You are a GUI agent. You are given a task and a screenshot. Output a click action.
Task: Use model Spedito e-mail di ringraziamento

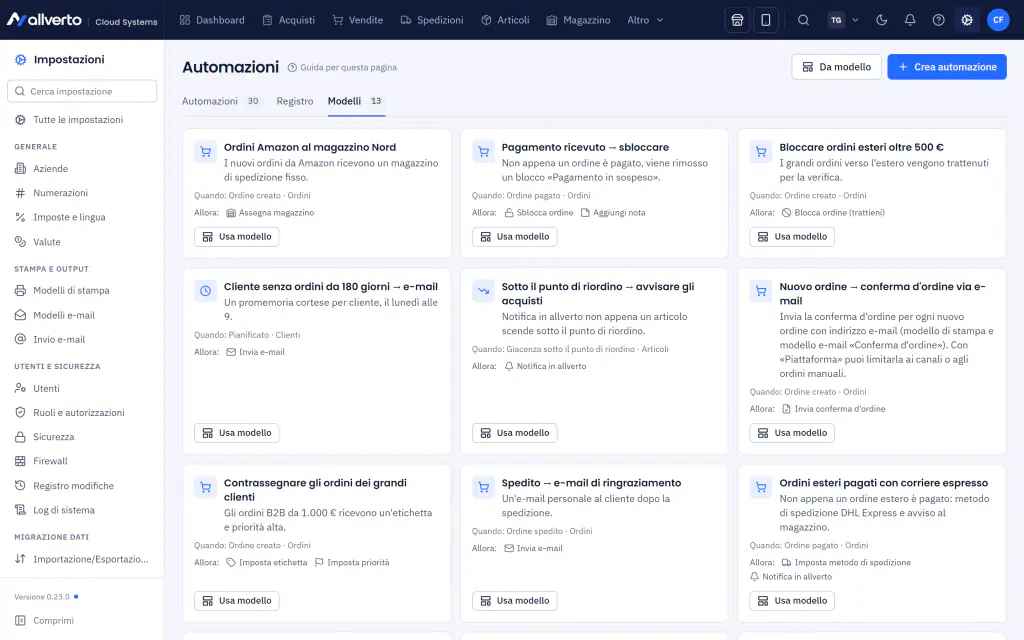point(515,600)
